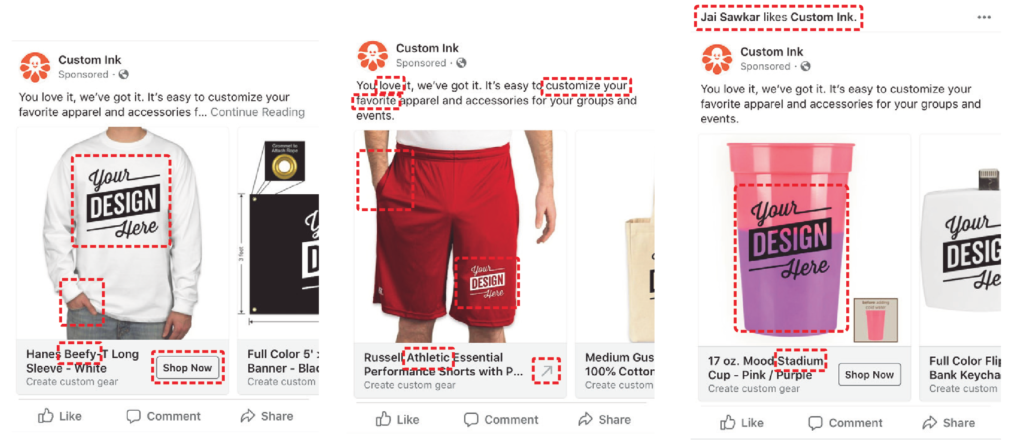Select the white long sleeve shirt image
1024x448 pixels.
[x=123, y=234]
